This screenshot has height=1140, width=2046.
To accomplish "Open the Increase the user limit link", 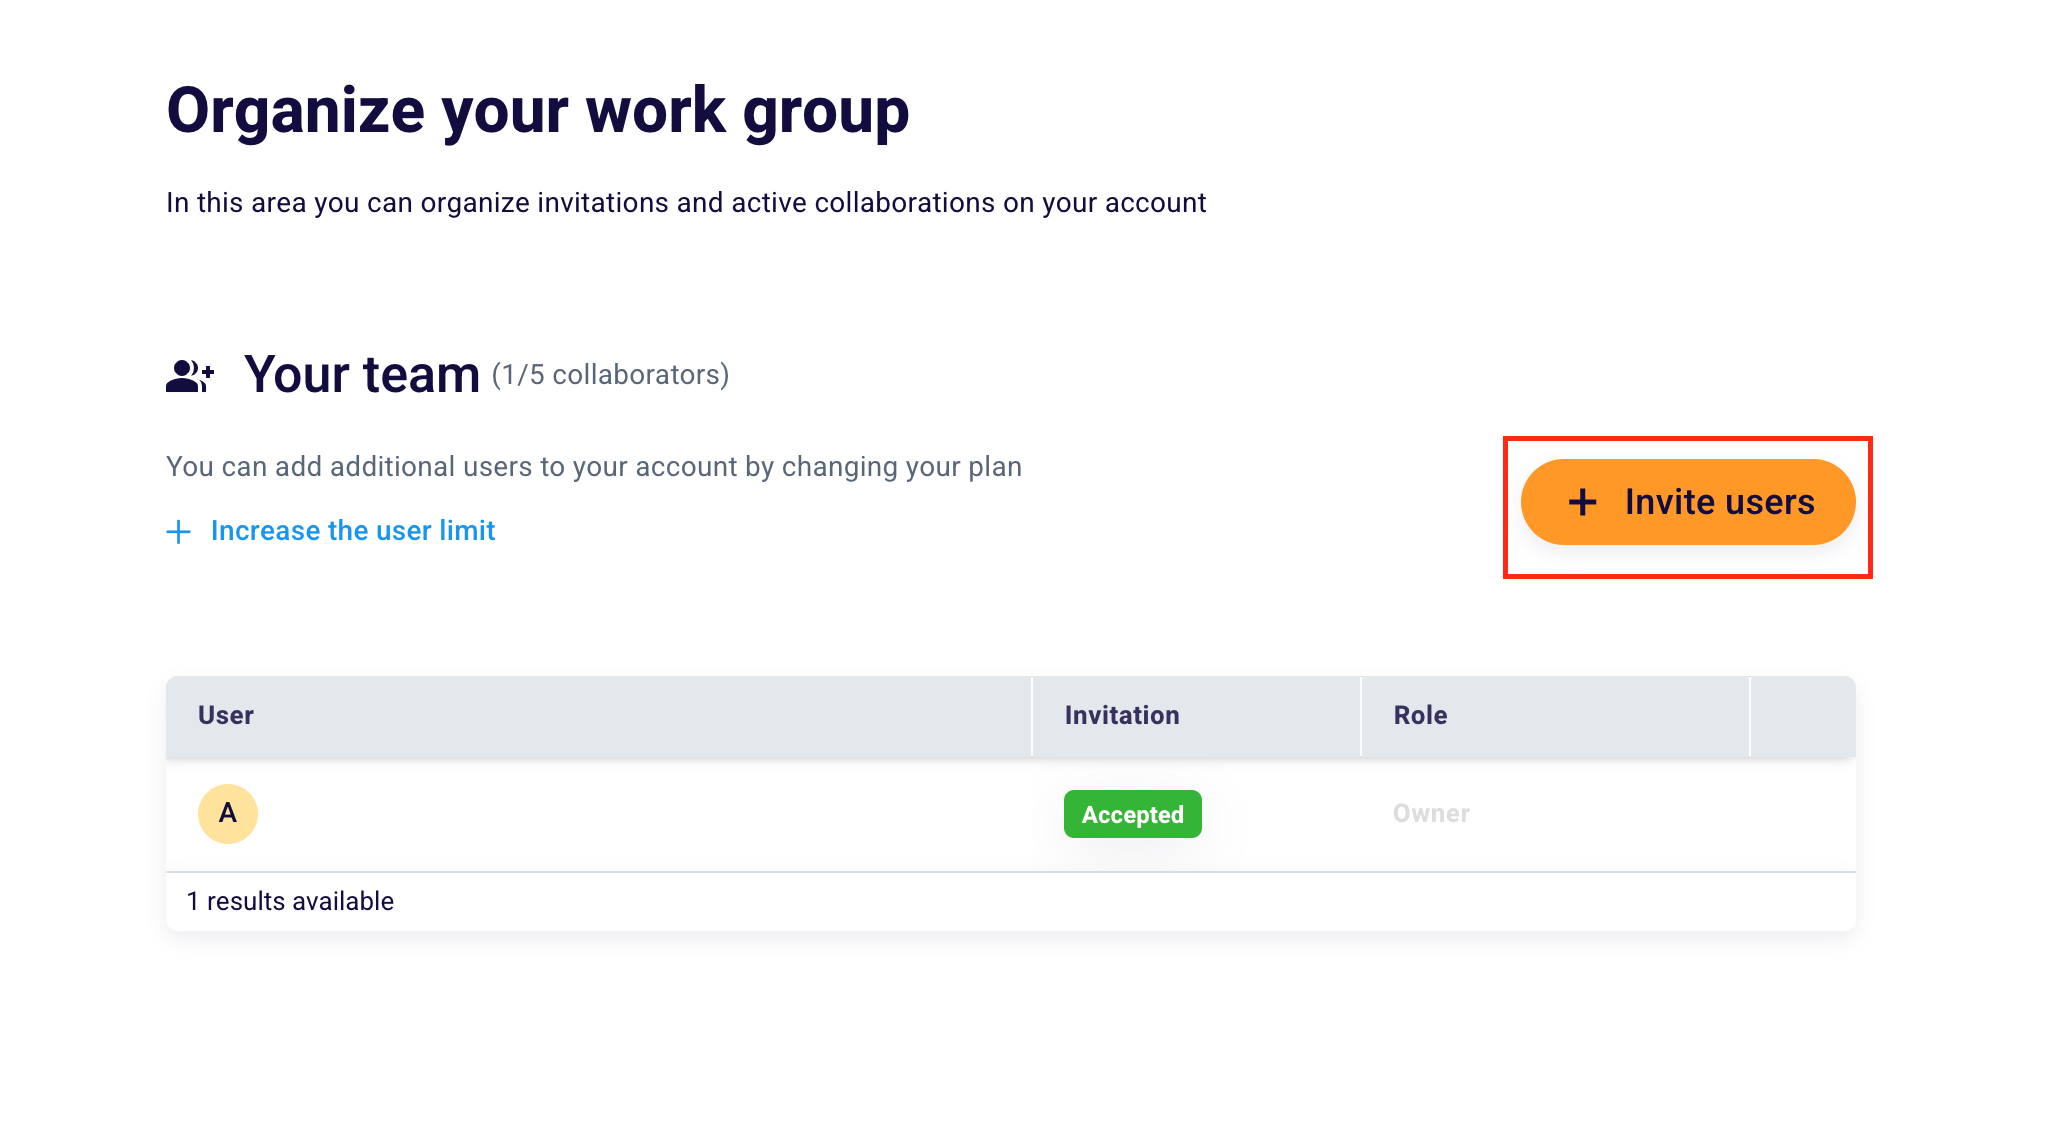I will [x=352, y=531].
